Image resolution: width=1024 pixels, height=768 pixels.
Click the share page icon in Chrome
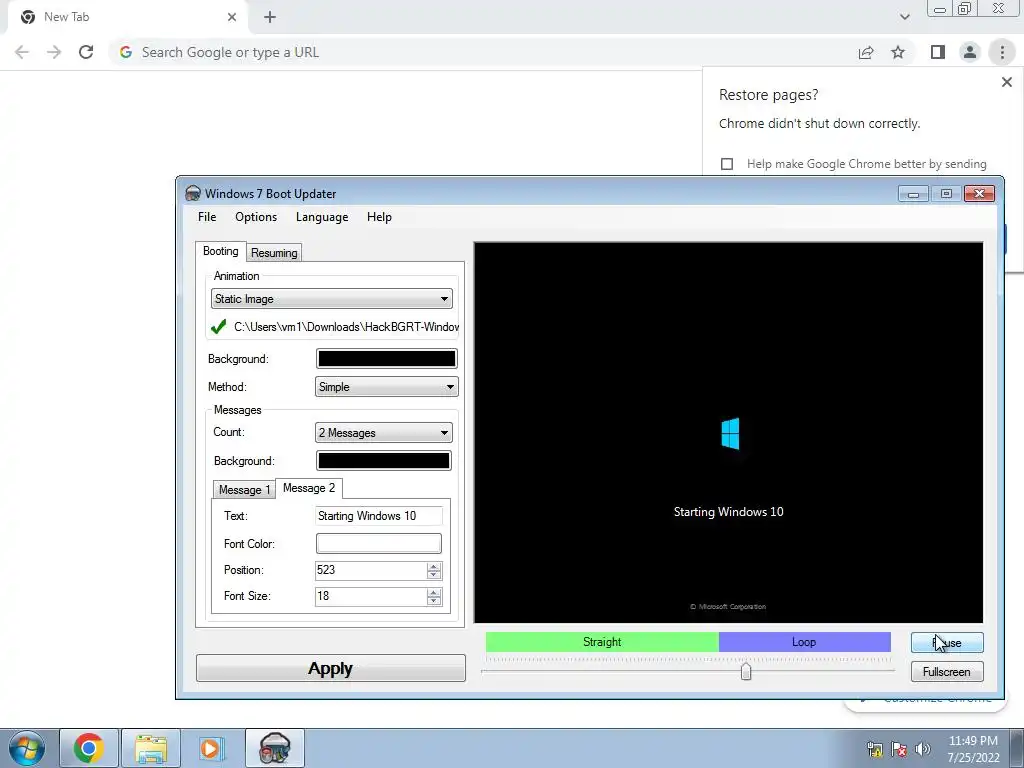point(866,52)
